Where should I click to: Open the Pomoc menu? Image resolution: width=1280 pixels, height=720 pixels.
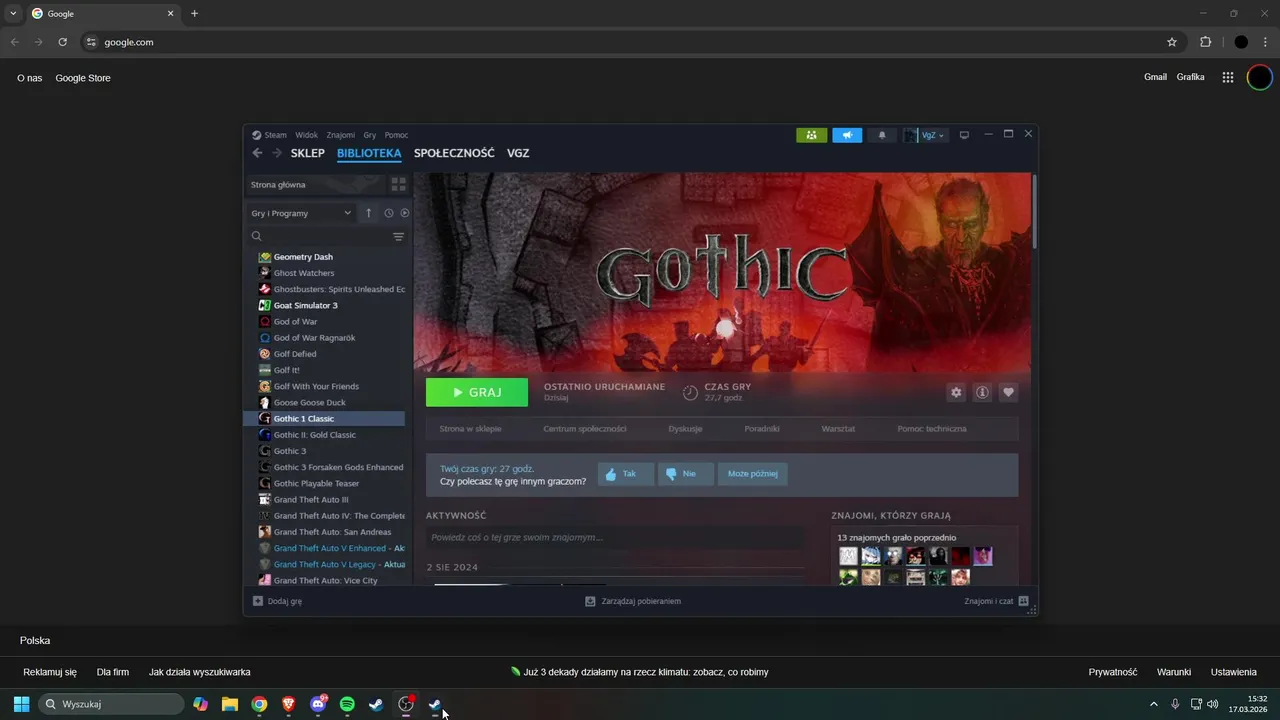[396, 135]
